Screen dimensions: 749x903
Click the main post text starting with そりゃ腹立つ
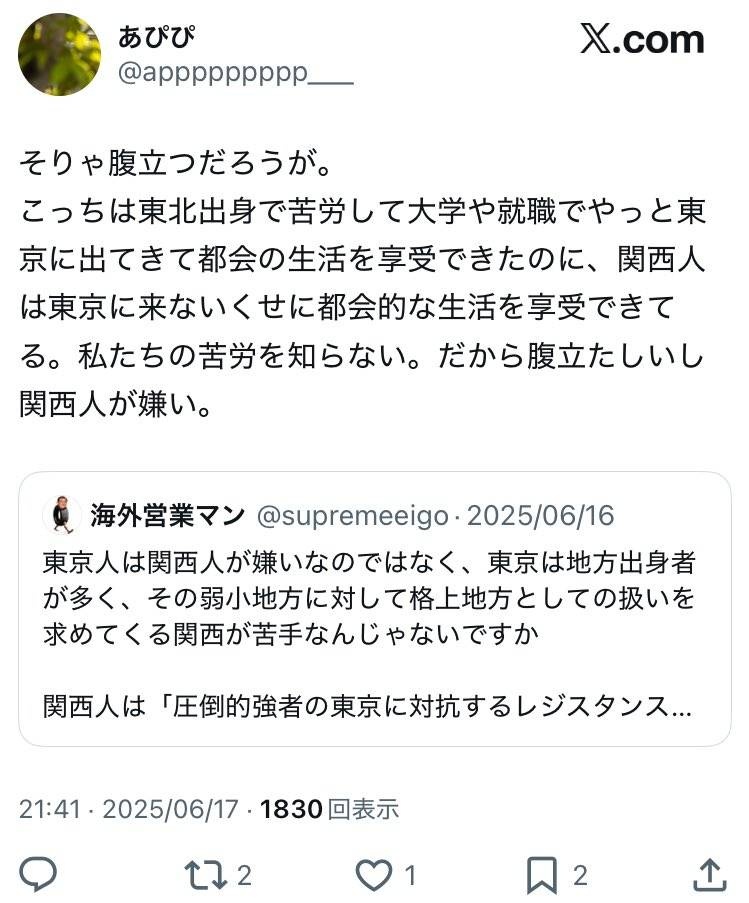(362, 283)
